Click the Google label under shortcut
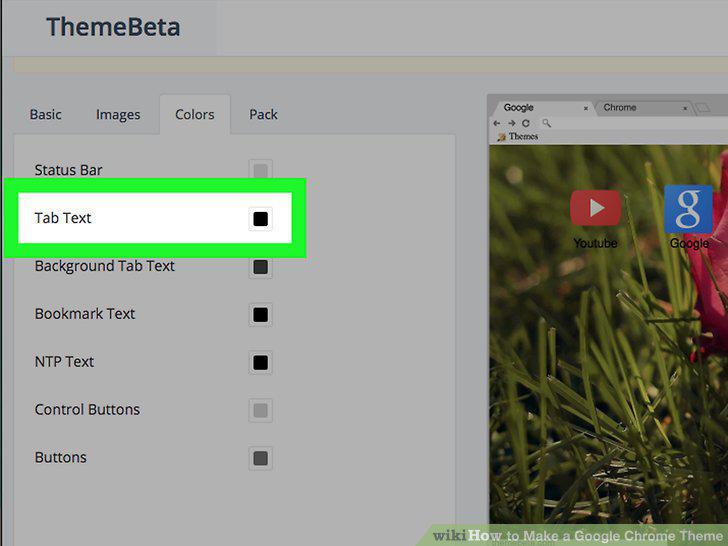This screenshot has height=546, width=728. click(x=689, y=243)
